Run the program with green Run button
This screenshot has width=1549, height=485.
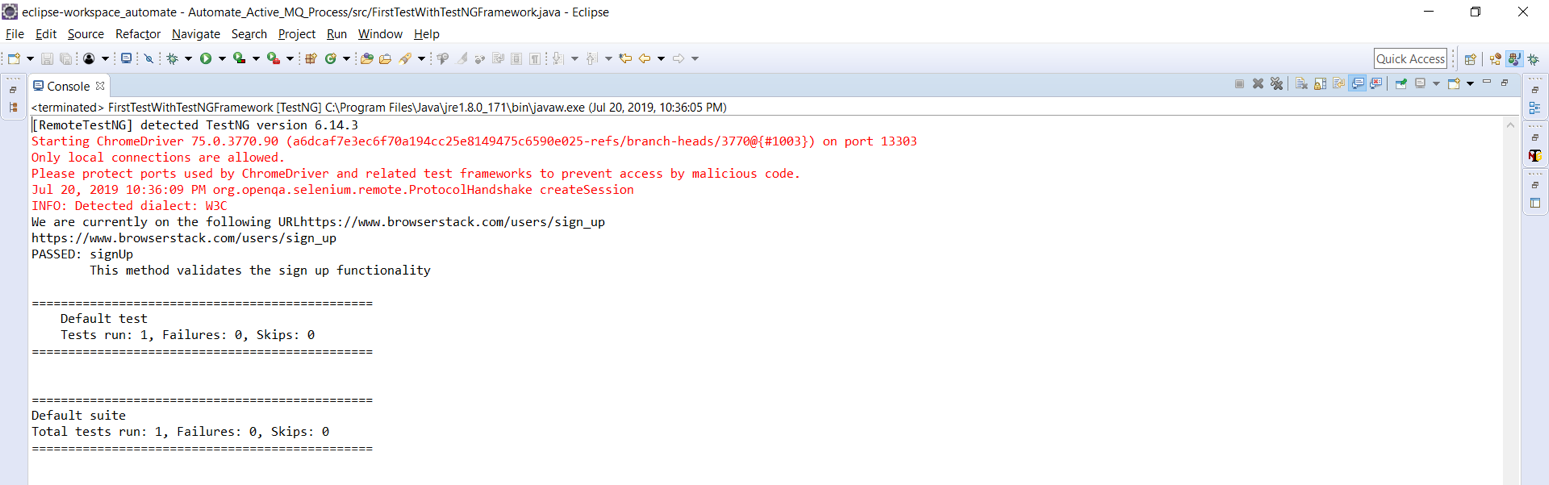pyautogui.click(x=206, y=59)
